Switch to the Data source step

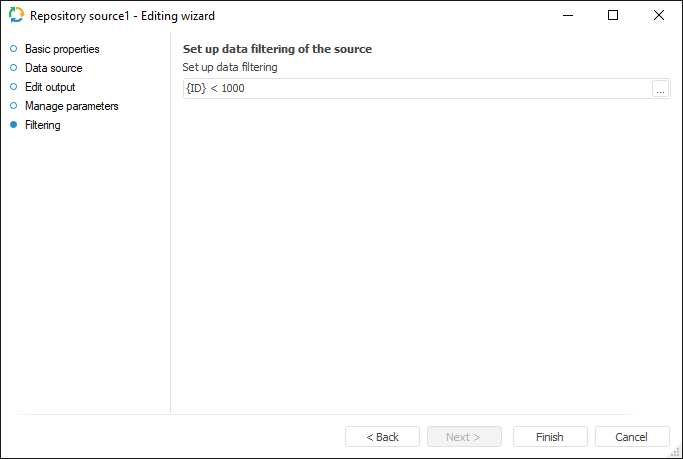(54, 68)
